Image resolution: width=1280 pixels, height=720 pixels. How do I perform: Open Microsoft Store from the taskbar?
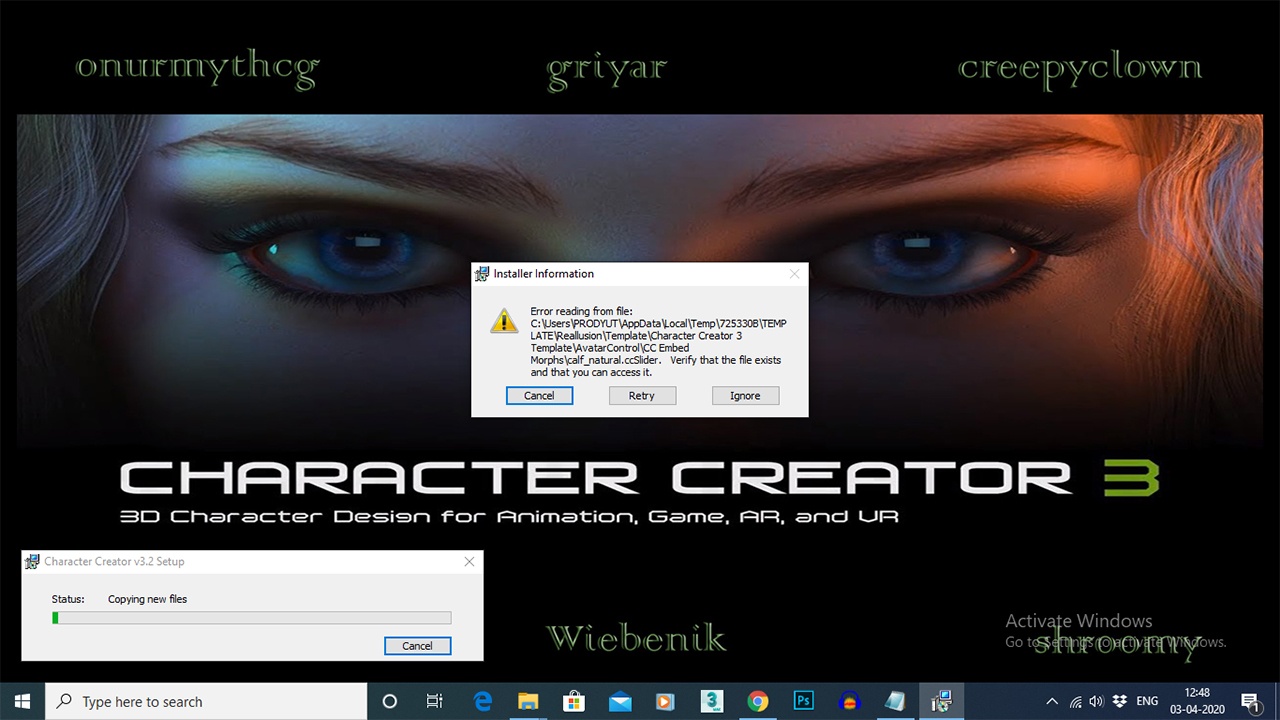(x=574, y=701)
